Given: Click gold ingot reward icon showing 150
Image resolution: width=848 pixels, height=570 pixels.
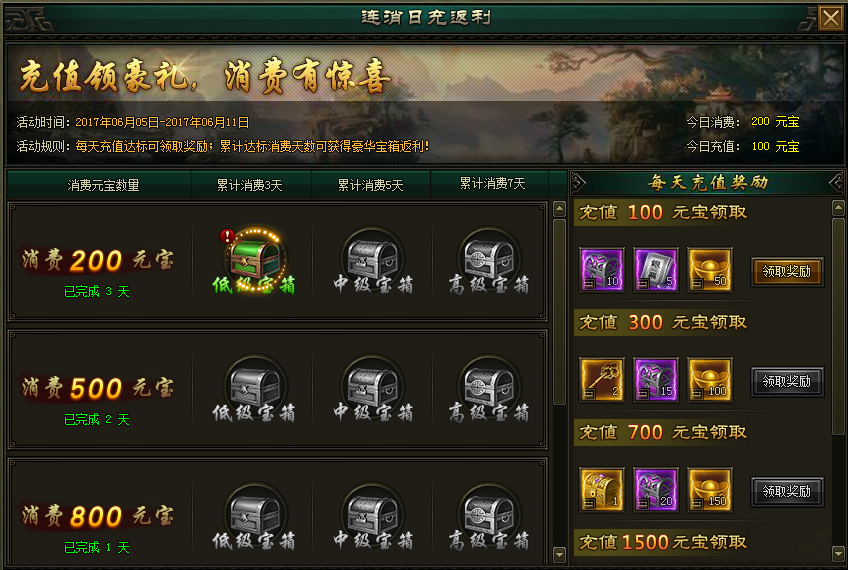Looking at the screenshot, I should click(710, 490).
